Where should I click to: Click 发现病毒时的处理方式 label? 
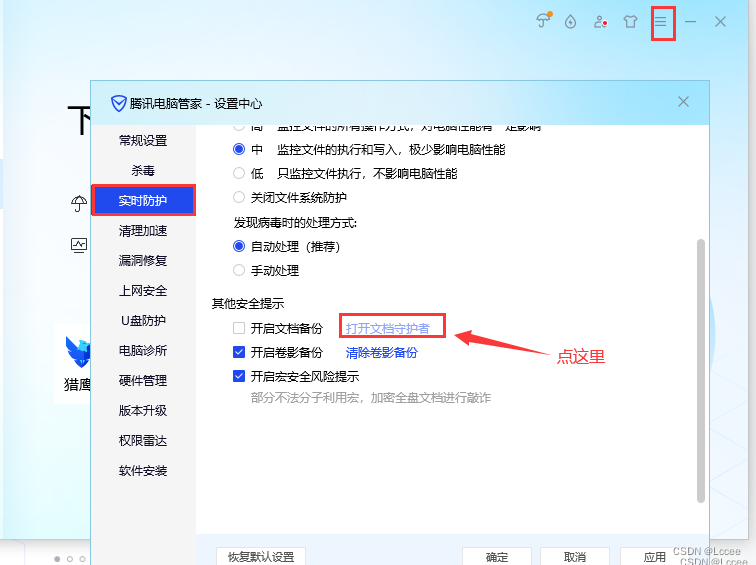click(295, 223)
